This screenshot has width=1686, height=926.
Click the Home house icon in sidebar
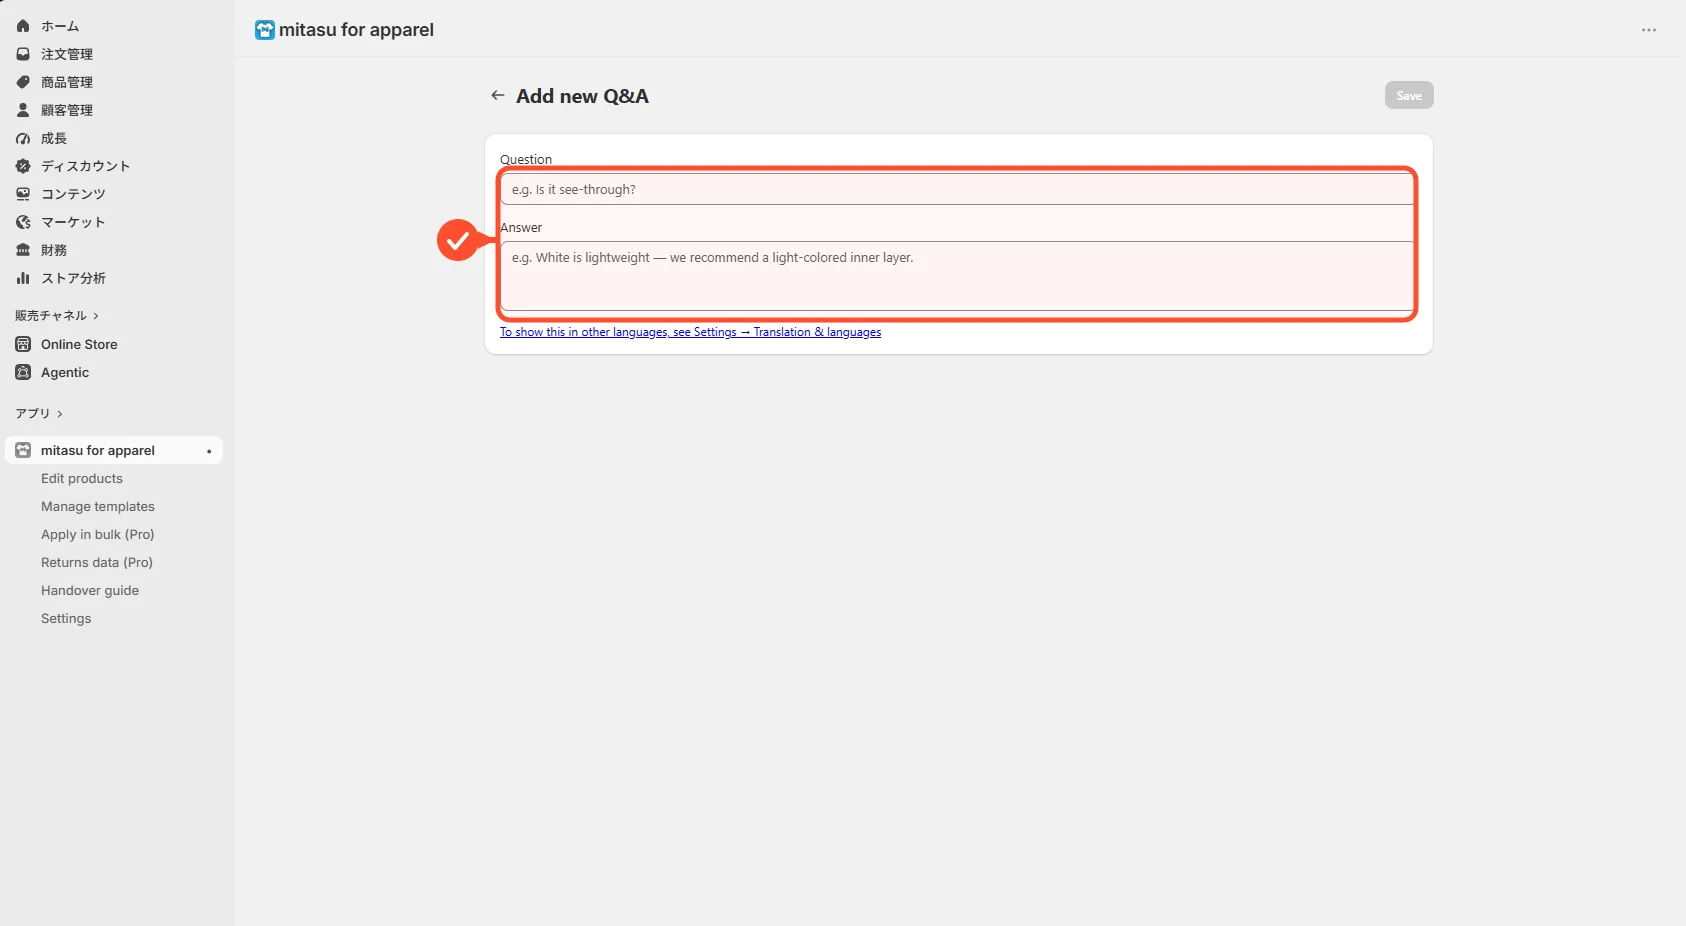pyautogui.click(x=23, y=26)
